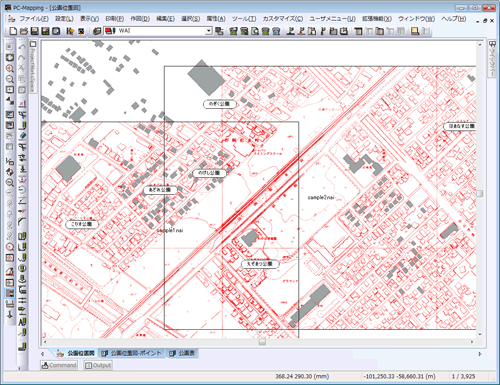Screen dimensions: 500x385
Task: Click the Open folder icon in top toolbar
Action: (x=24, y=31)
